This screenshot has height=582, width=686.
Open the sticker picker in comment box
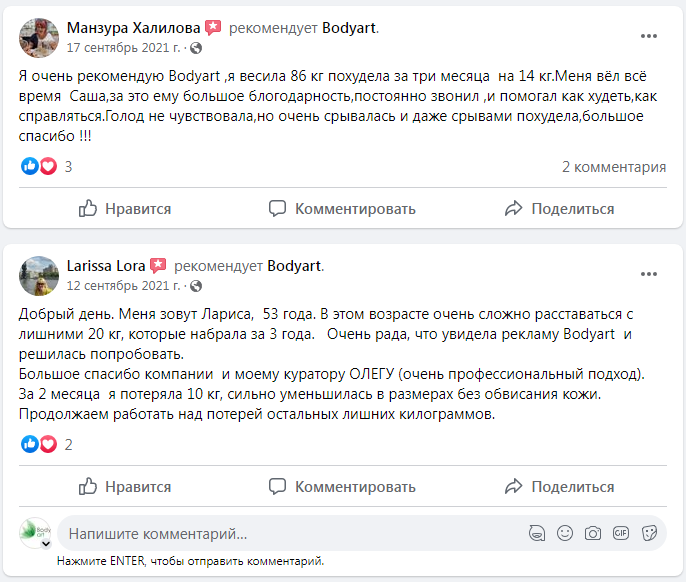649,533
